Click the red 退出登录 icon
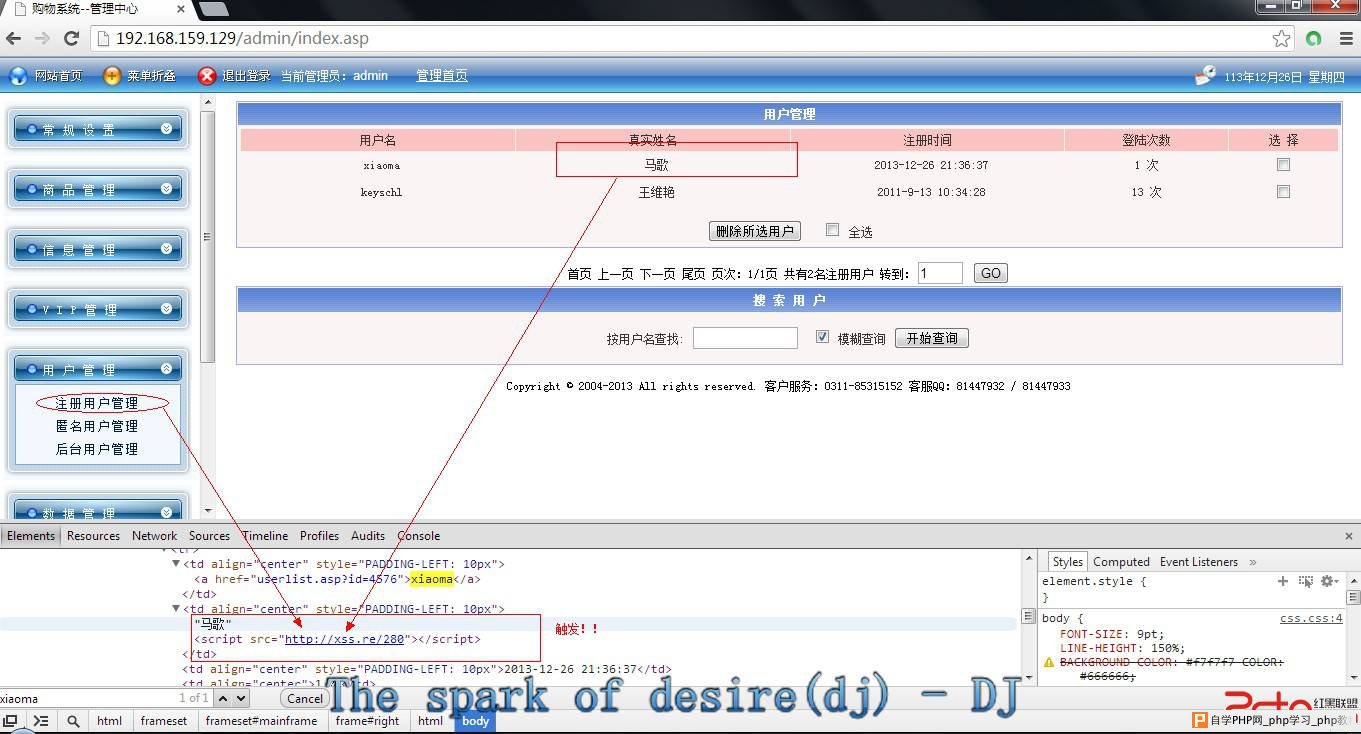Image resolution: width=1361 pixels, height=734 pixels. tap(207, 76)
